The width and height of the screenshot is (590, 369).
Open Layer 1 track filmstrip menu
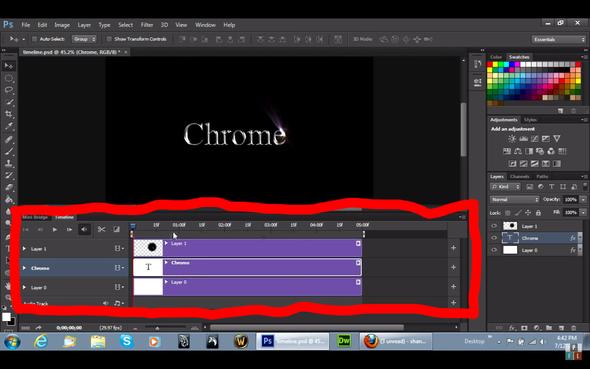point(119,249)
